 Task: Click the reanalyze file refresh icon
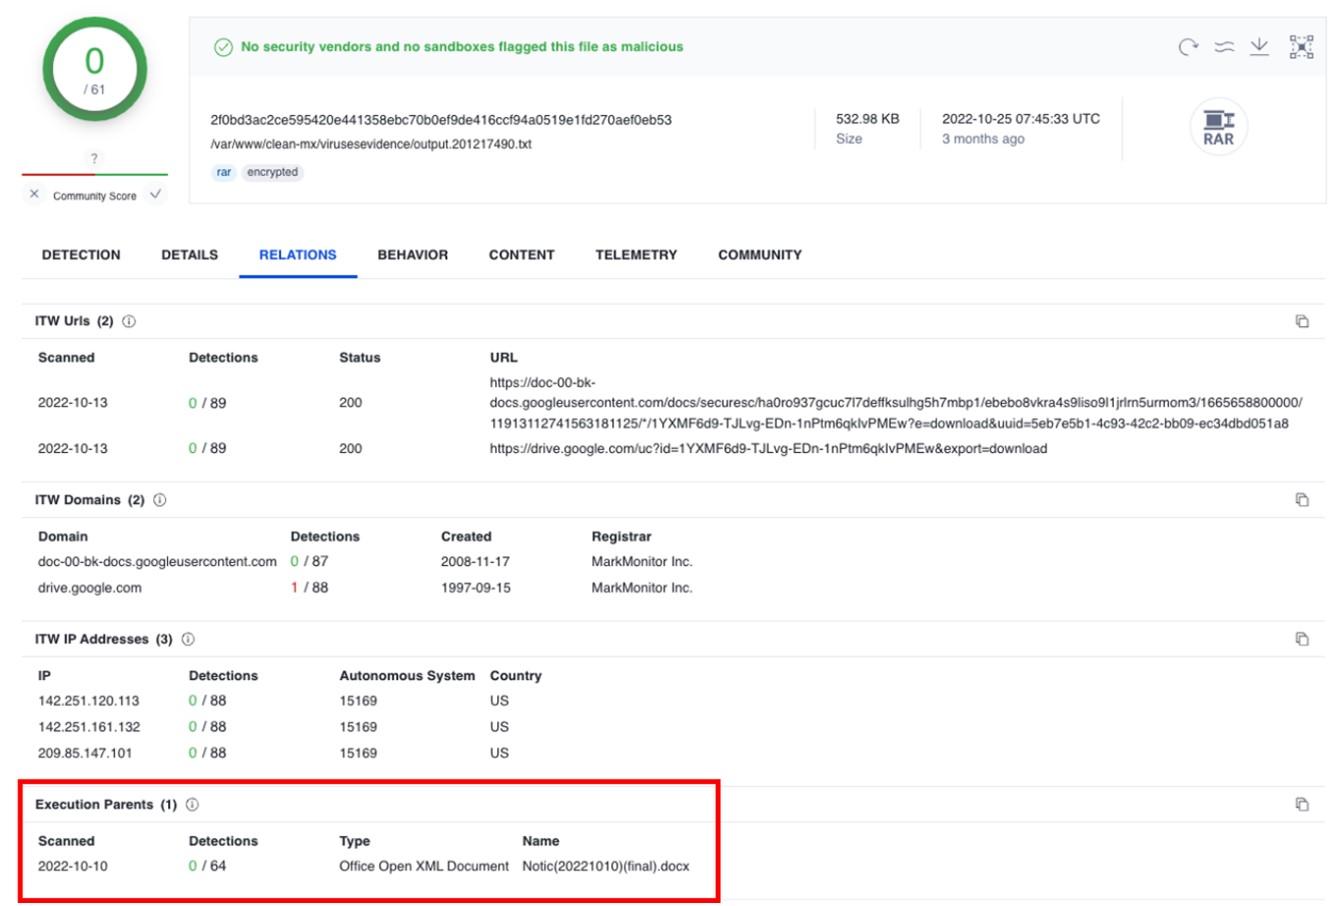tap(1187, 47)
